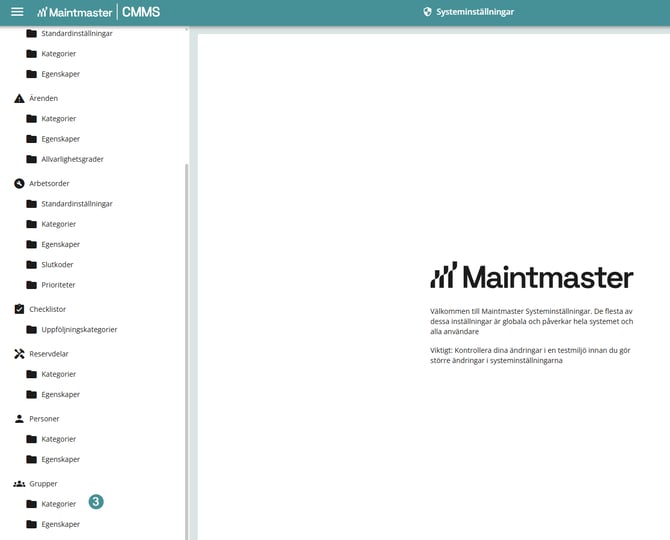Open Egenskaper under Arbetsorder
The height and width of the screenshot is (540, 670).
[61, 244]
